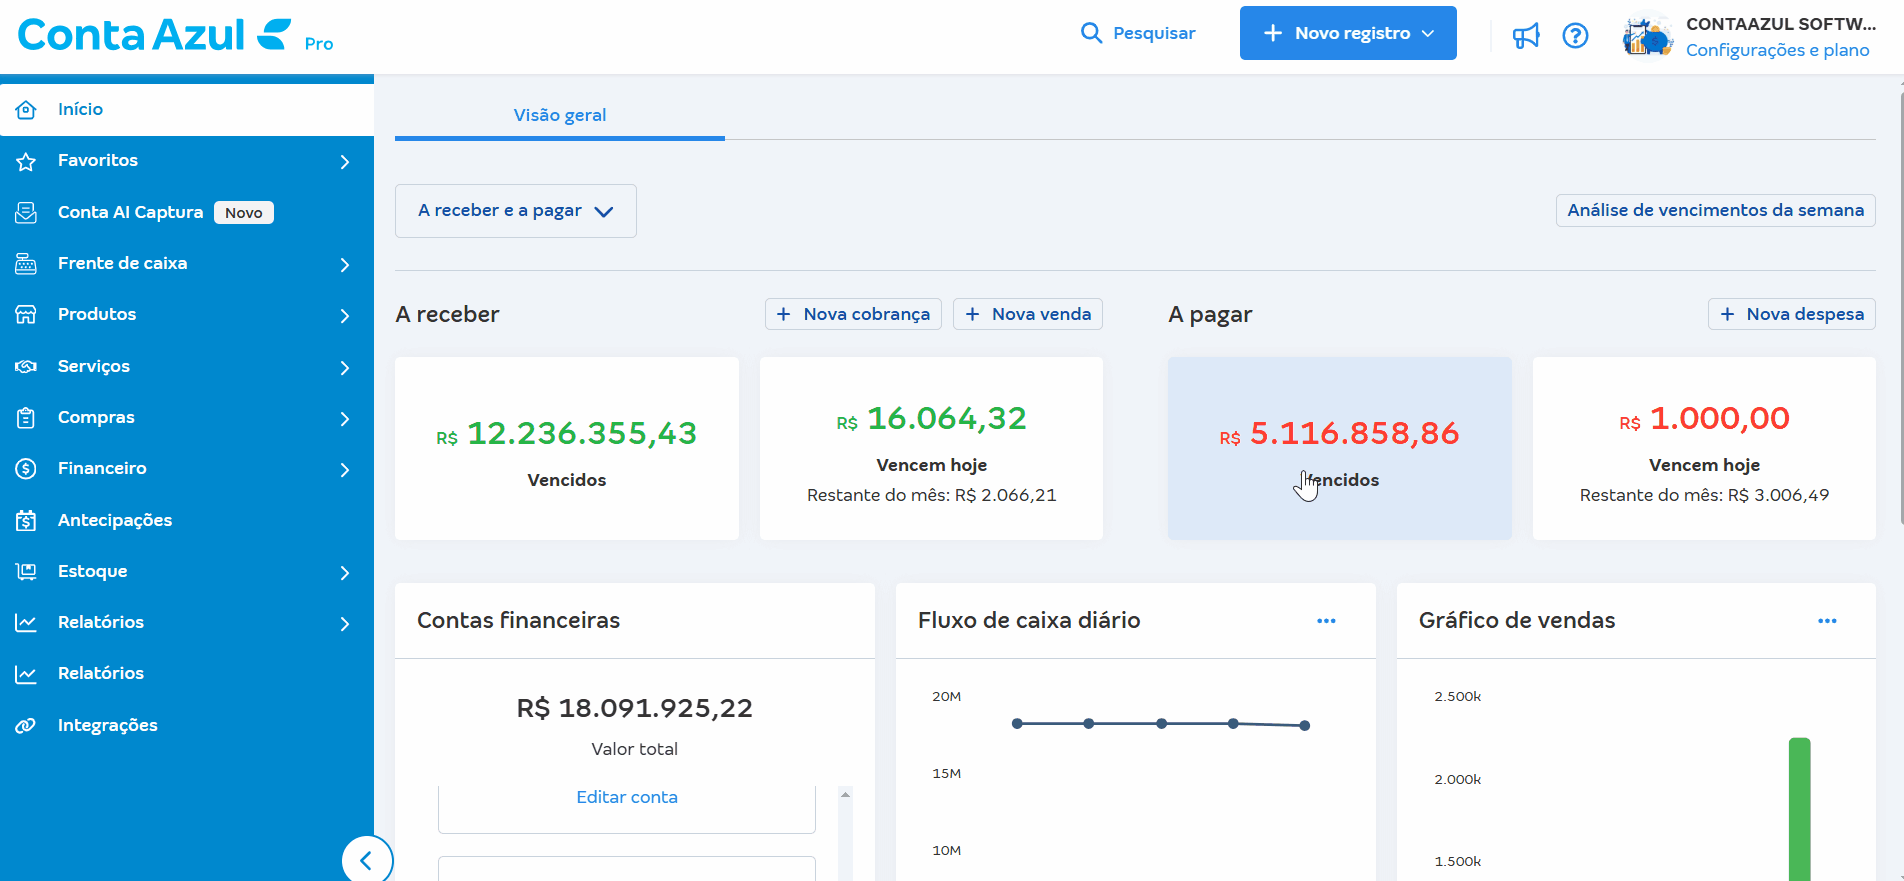Click the Restante do mês: R$ 3.006,49 text
1904x881 pixels.
pyautogui.click(x=1704, y=495)
